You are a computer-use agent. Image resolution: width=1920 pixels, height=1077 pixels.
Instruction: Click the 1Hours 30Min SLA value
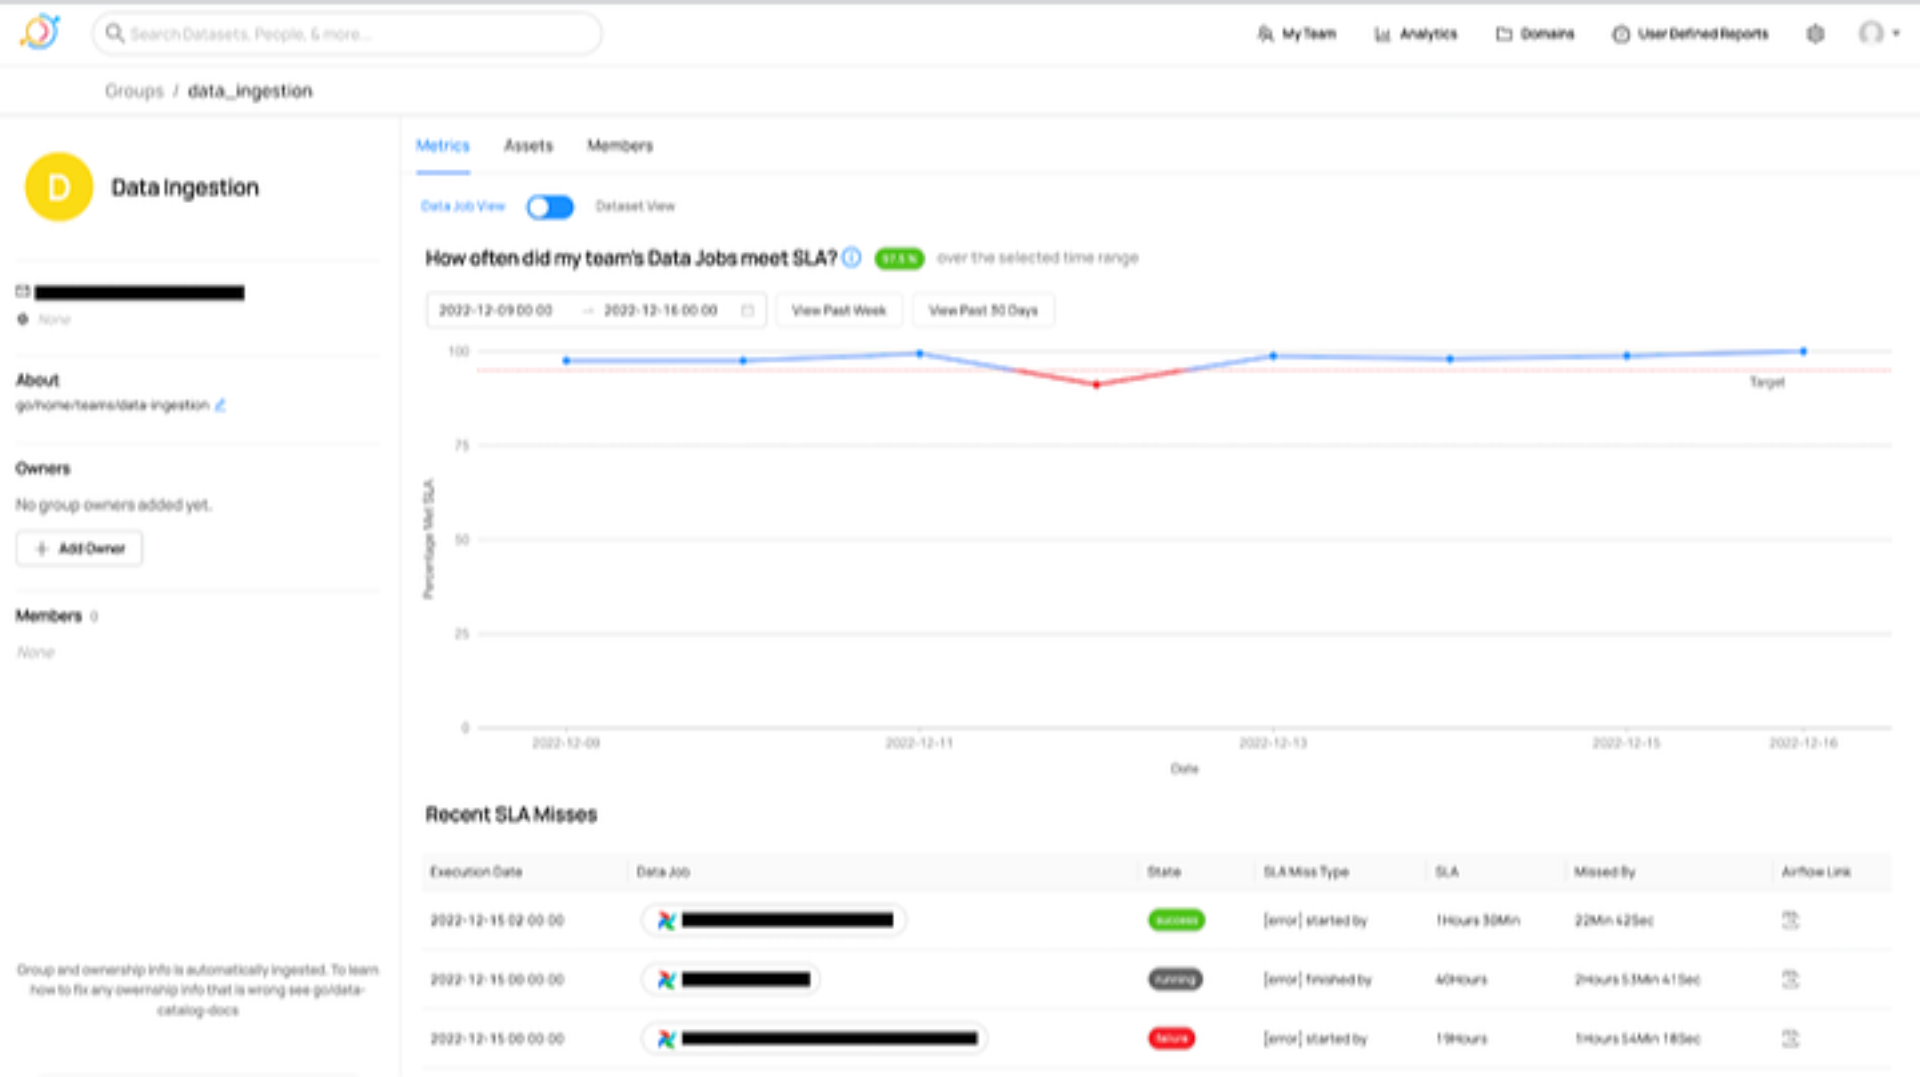pyautogui.click(x=1478, y=921)
